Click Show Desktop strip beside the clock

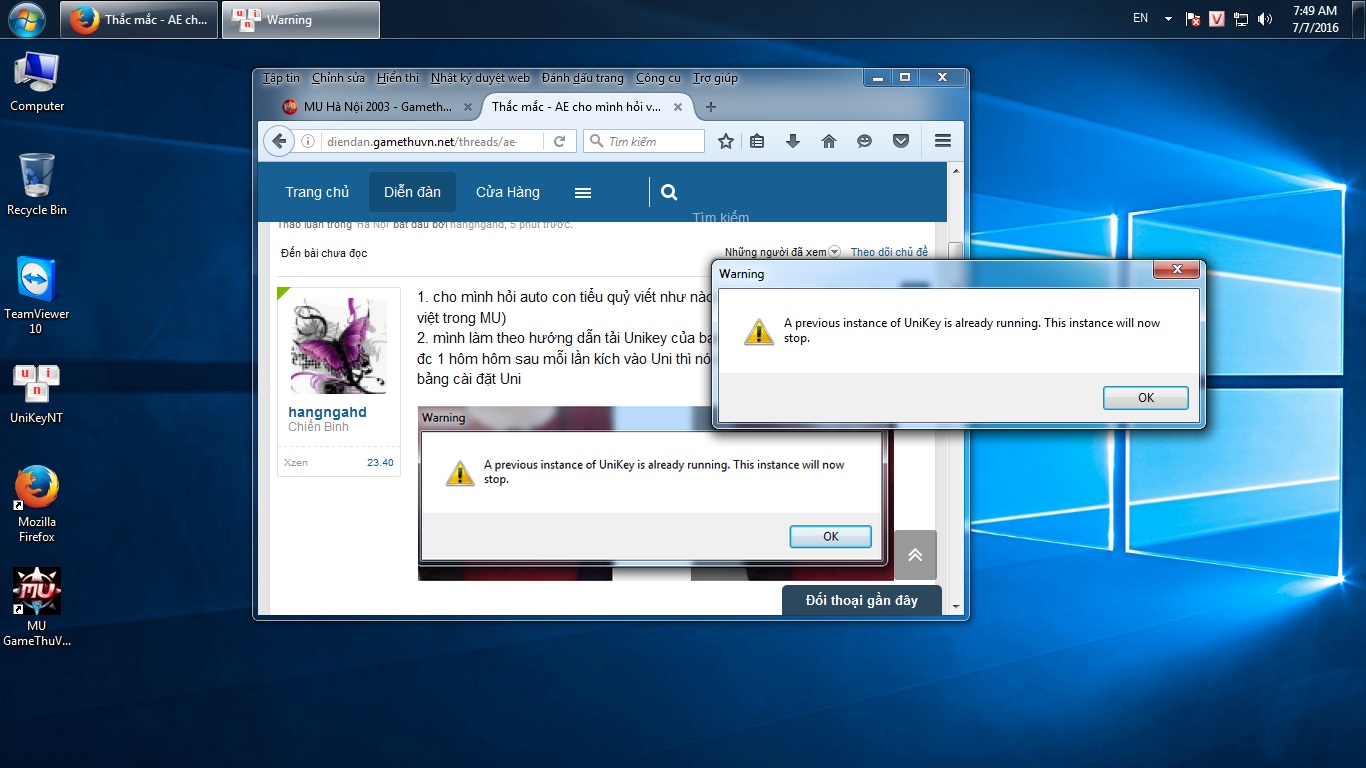click(1359, 19)
